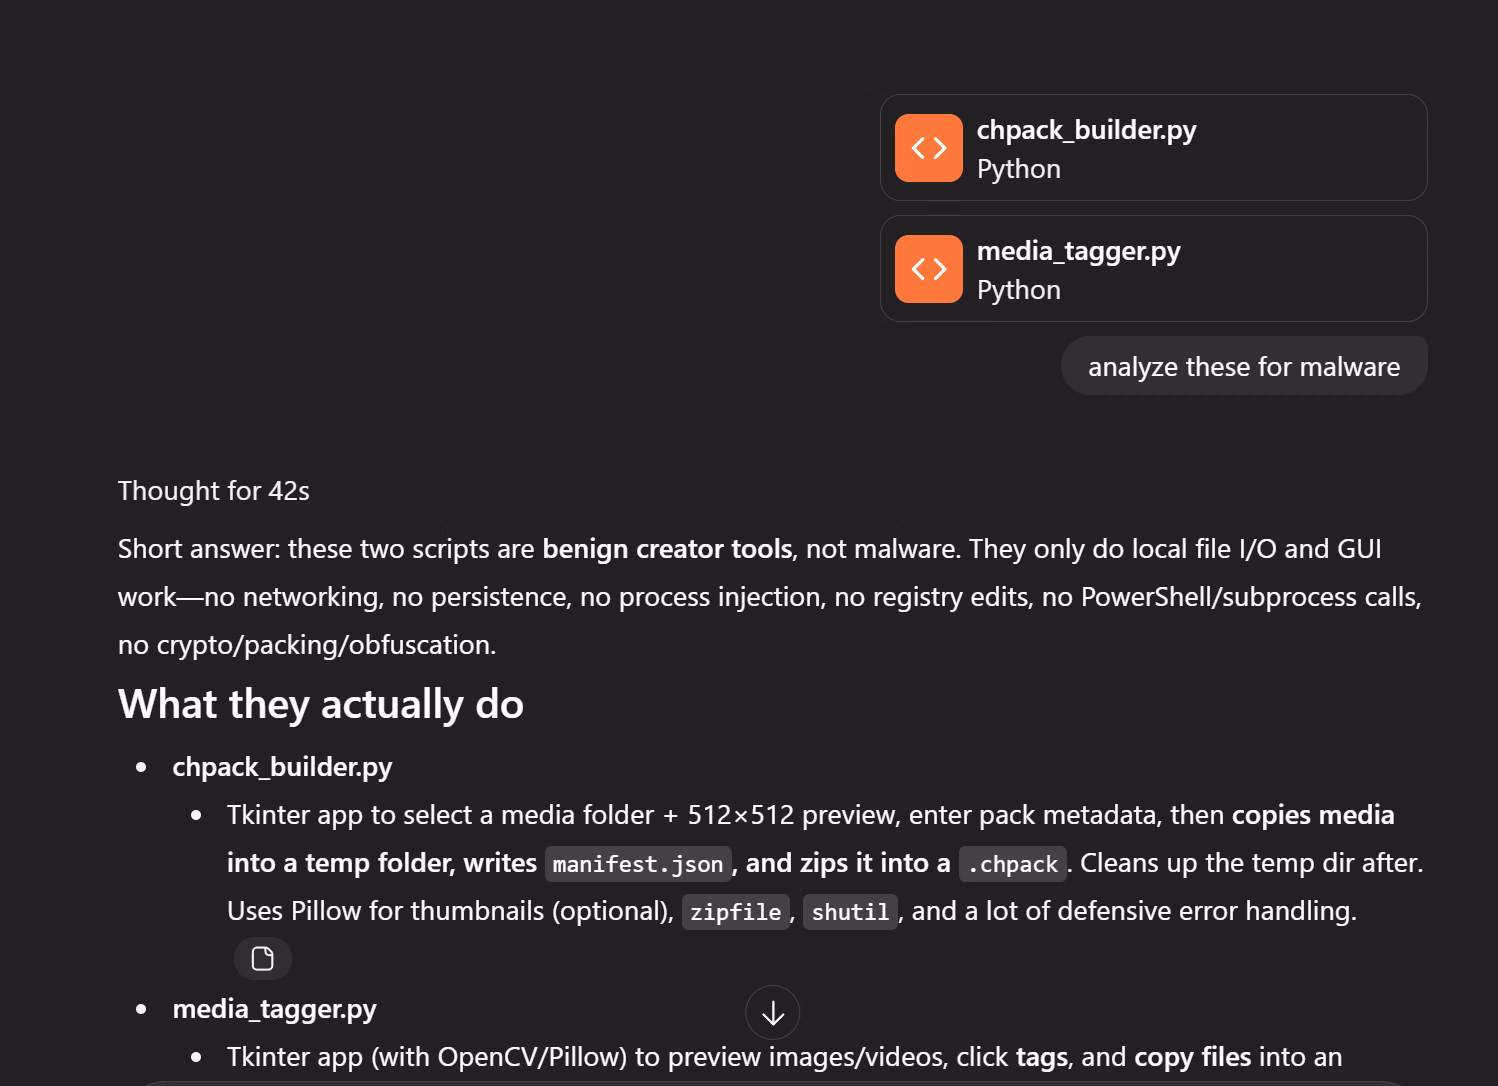
Task: Click the manifest.json inline code chip
Action: [638, 864]
